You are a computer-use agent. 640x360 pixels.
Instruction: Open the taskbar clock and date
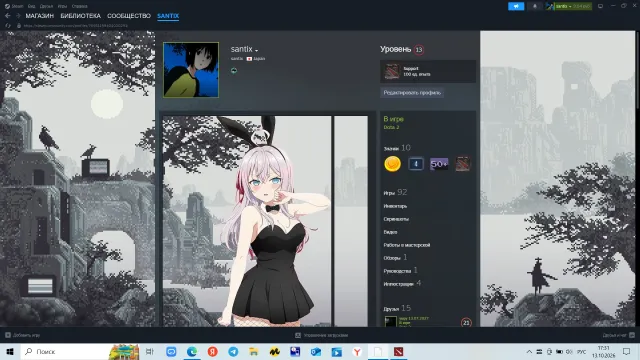(x=603, y=351)
